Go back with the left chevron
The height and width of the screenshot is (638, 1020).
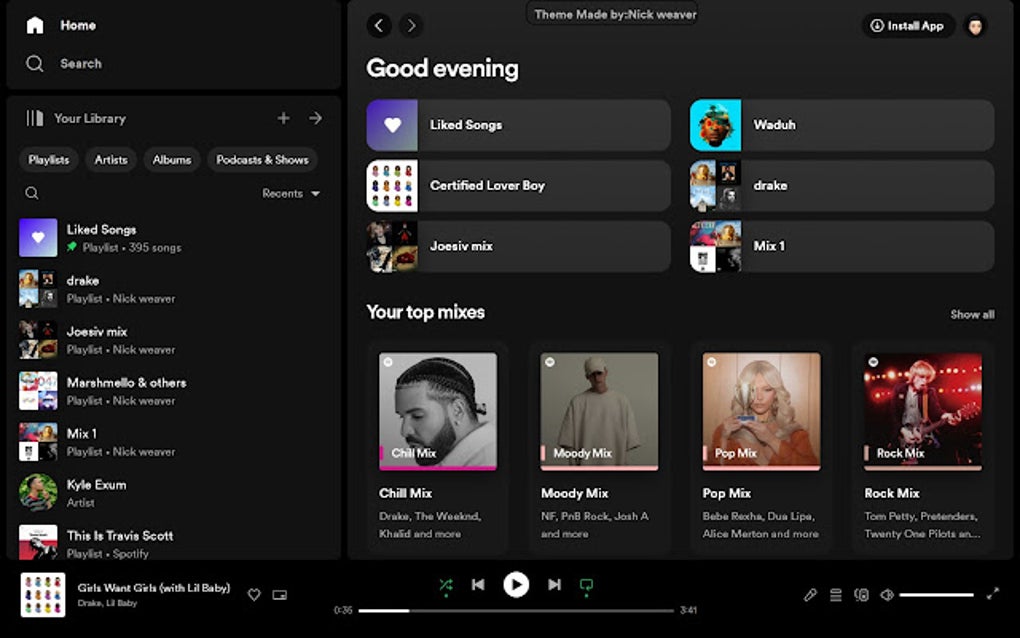click(x=379, y=25)
